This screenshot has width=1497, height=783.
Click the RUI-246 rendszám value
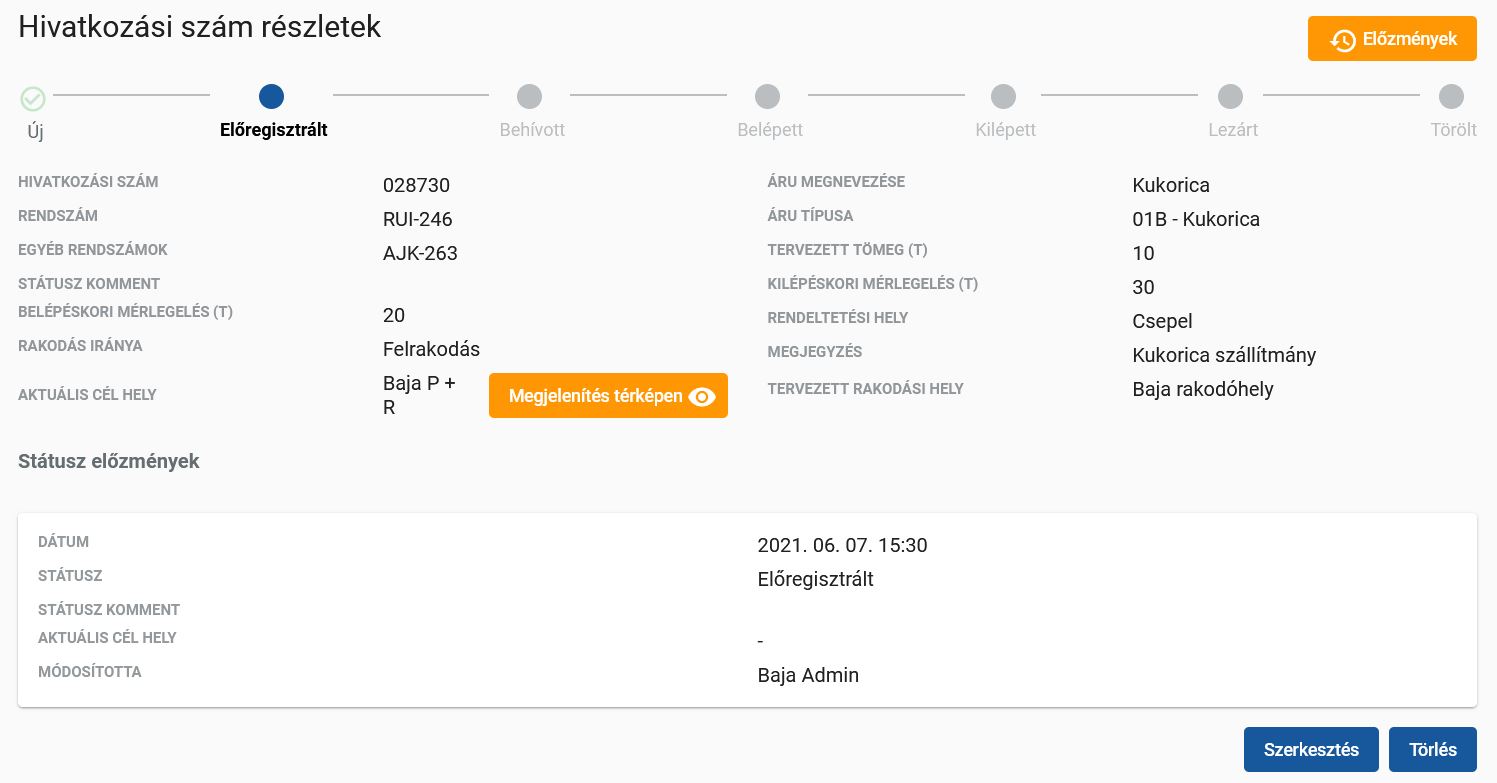coord(417,219)
